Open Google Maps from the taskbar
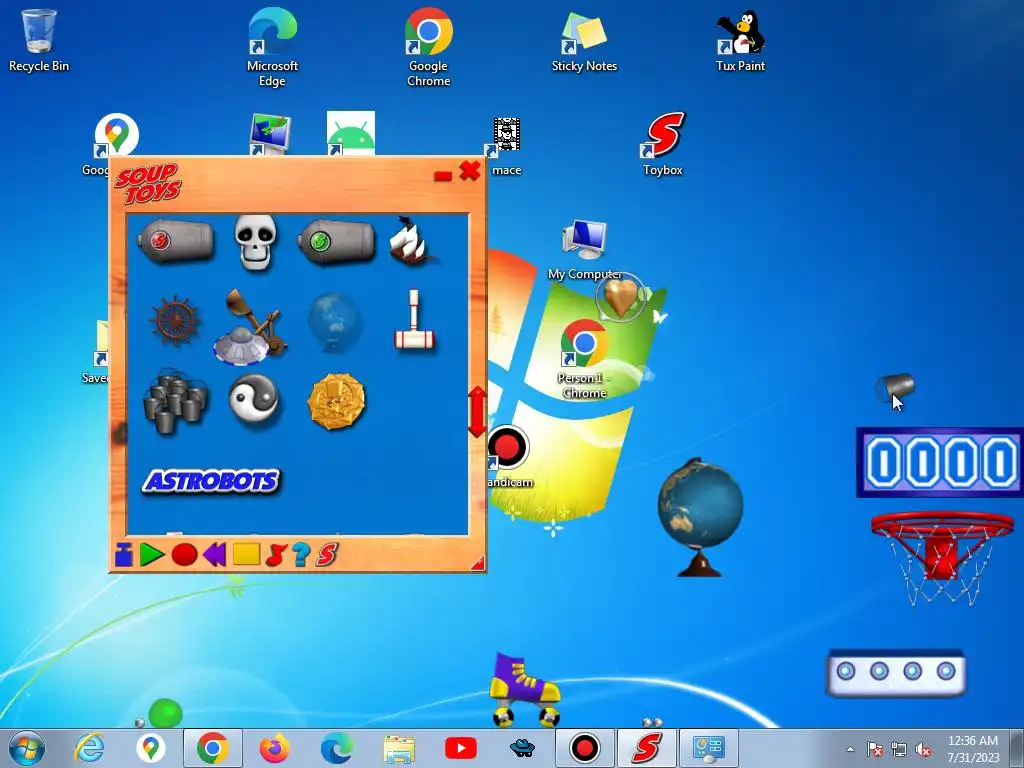1024x768 pixels. coord(151,748)
